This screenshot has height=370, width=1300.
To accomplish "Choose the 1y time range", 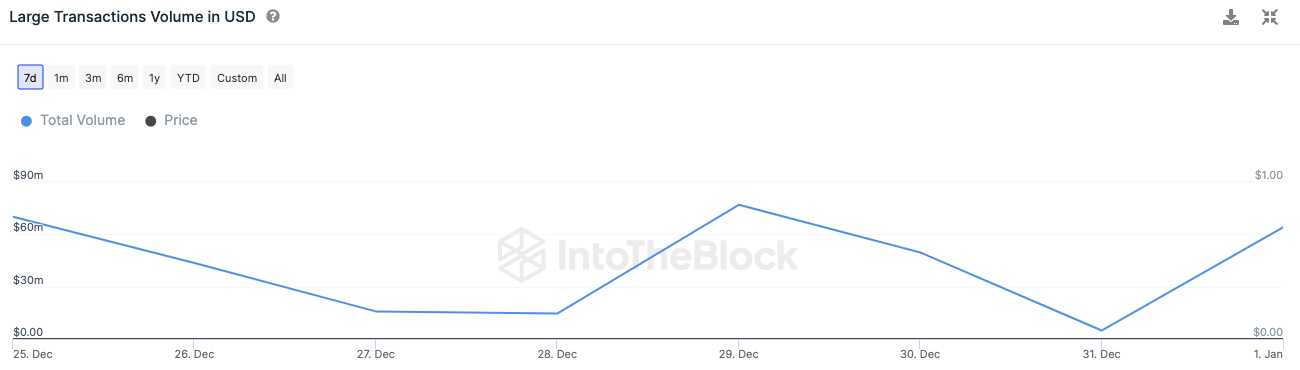I will 154,78.
